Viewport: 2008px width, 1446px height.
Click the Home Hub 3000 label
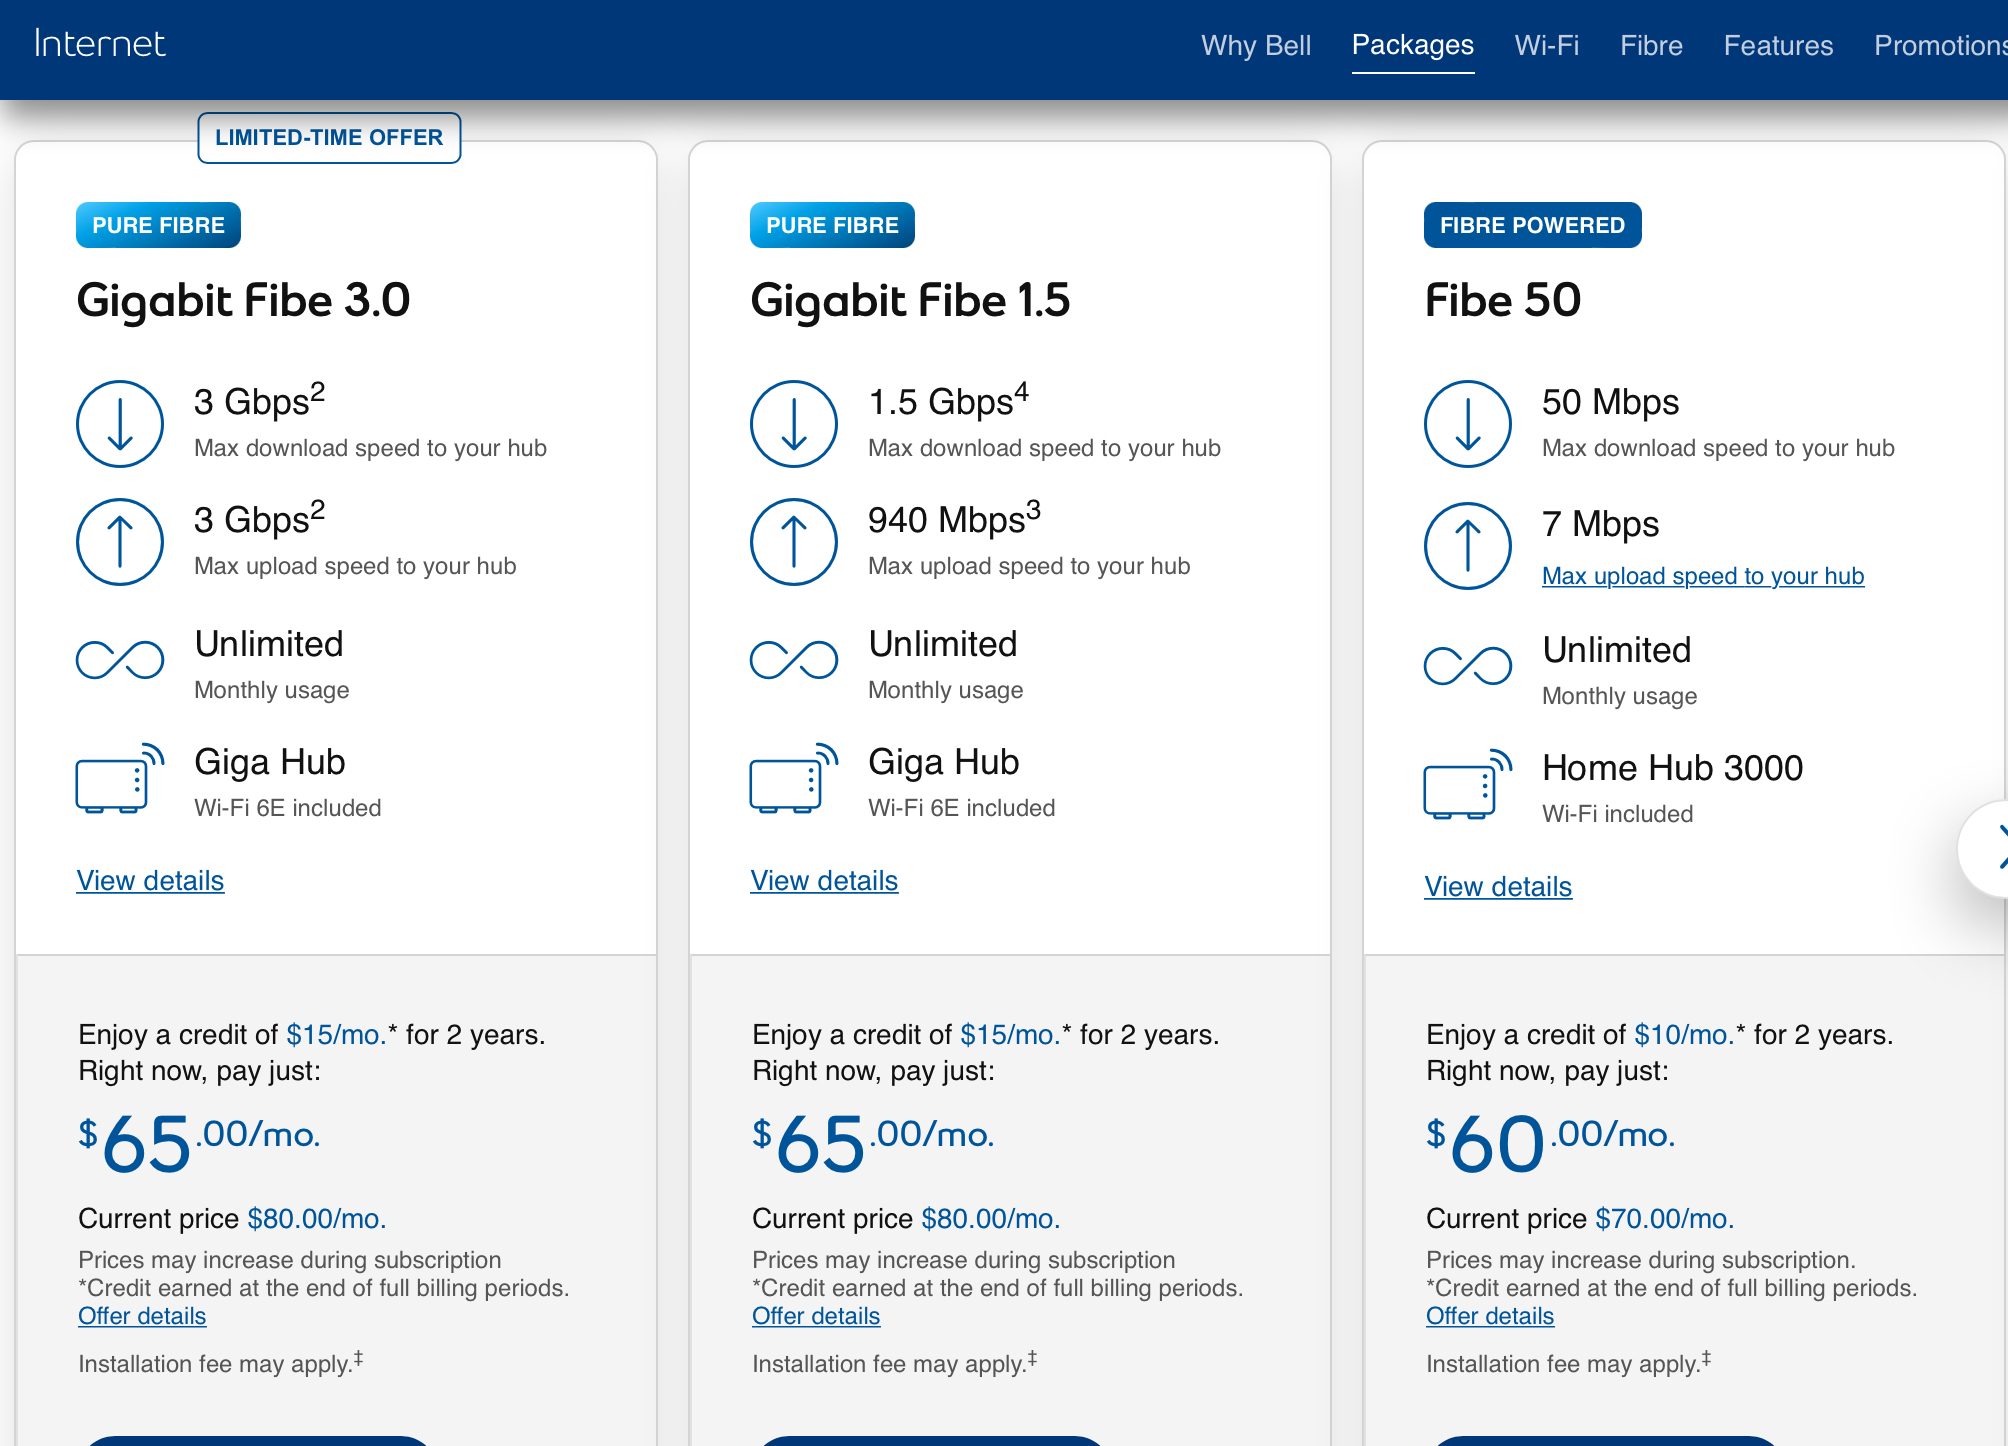pyautogui.click(x=1672, y=768)
